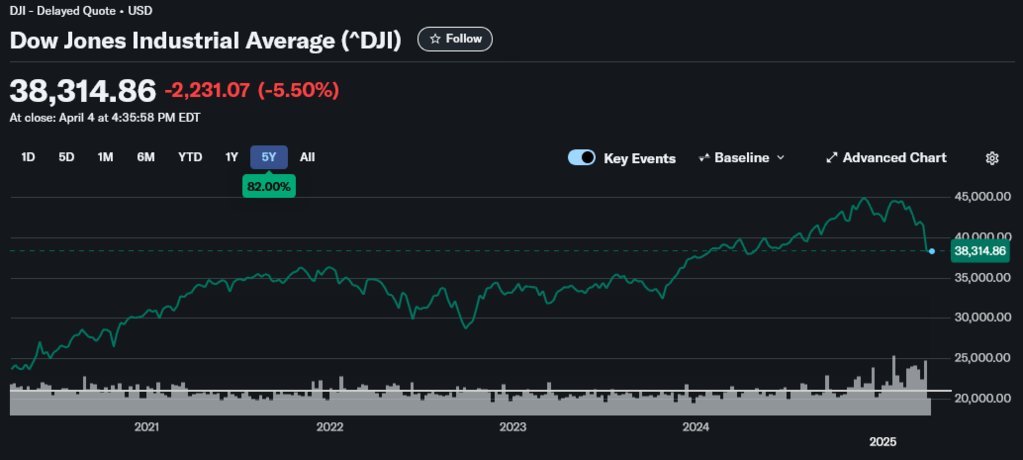Click the 20,000.00 y-axis label
The image size is (1023, 460).
[x=982, y=399]
